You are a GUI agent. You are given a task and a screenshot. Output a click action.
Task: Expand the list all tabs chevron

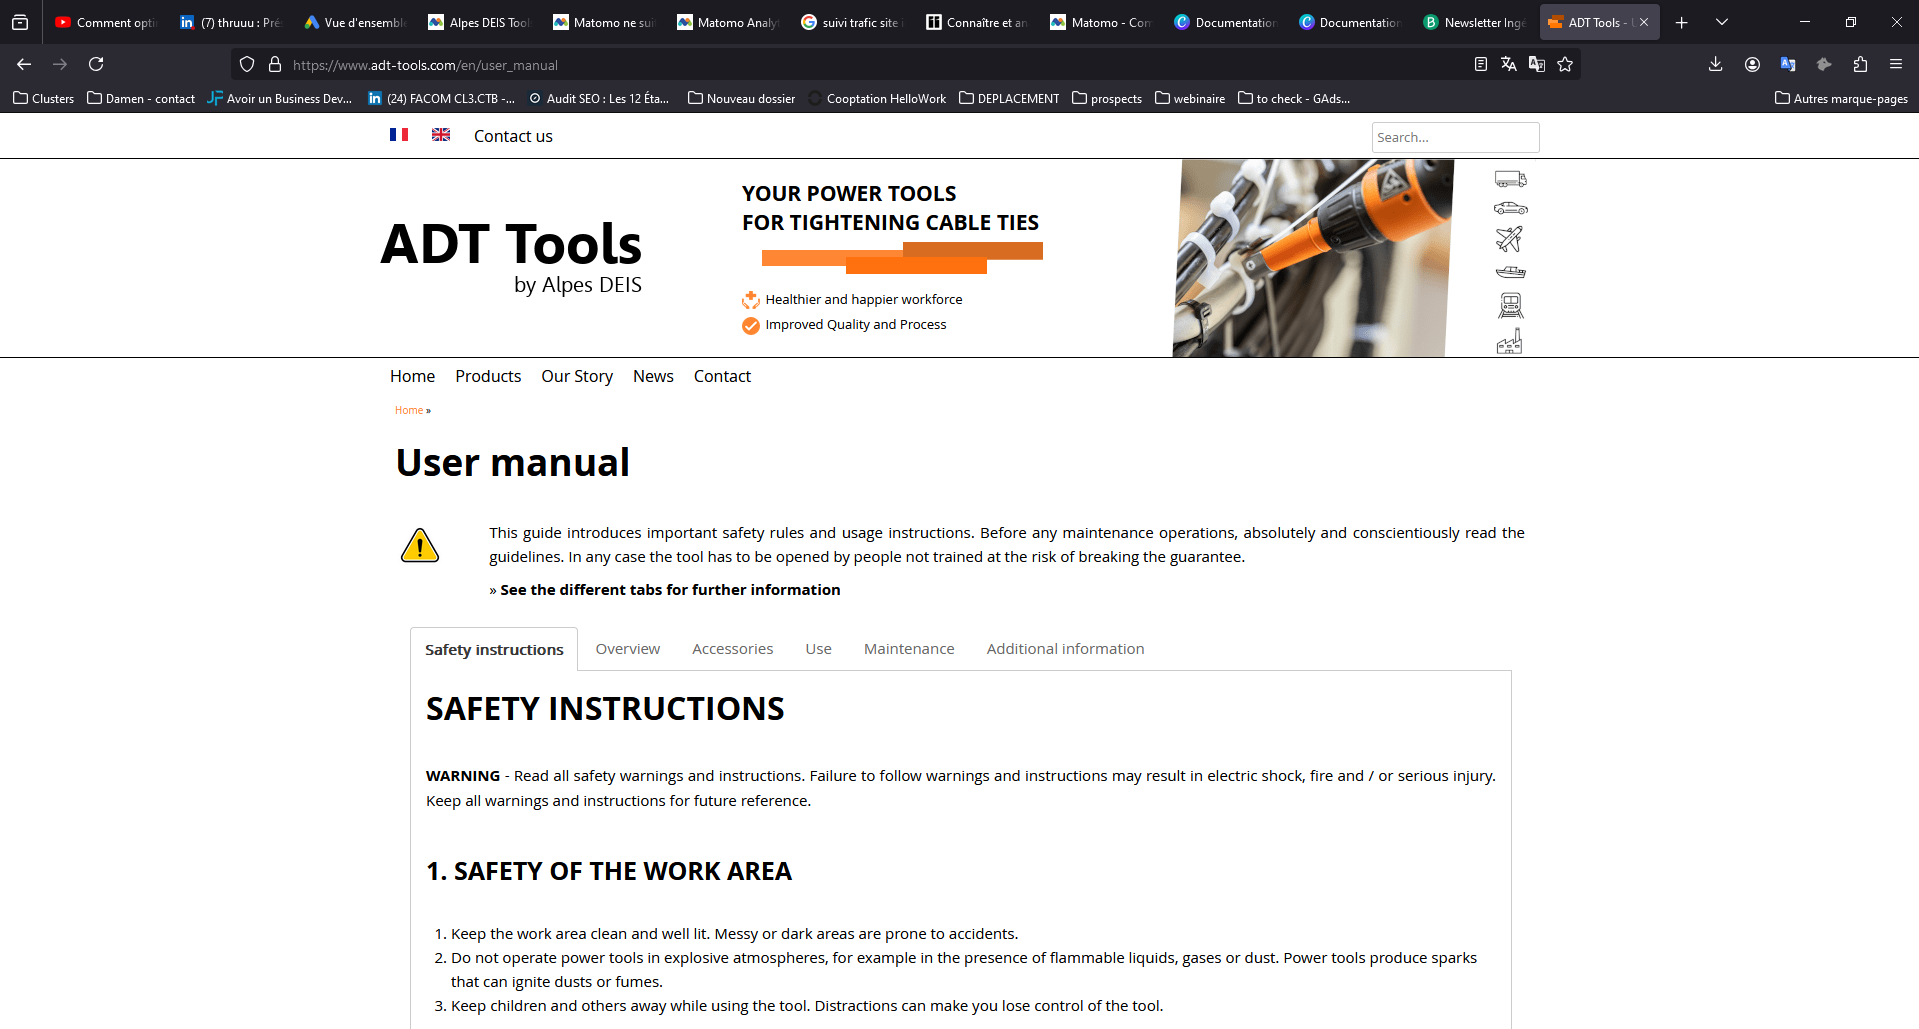tap(1722, 22)
